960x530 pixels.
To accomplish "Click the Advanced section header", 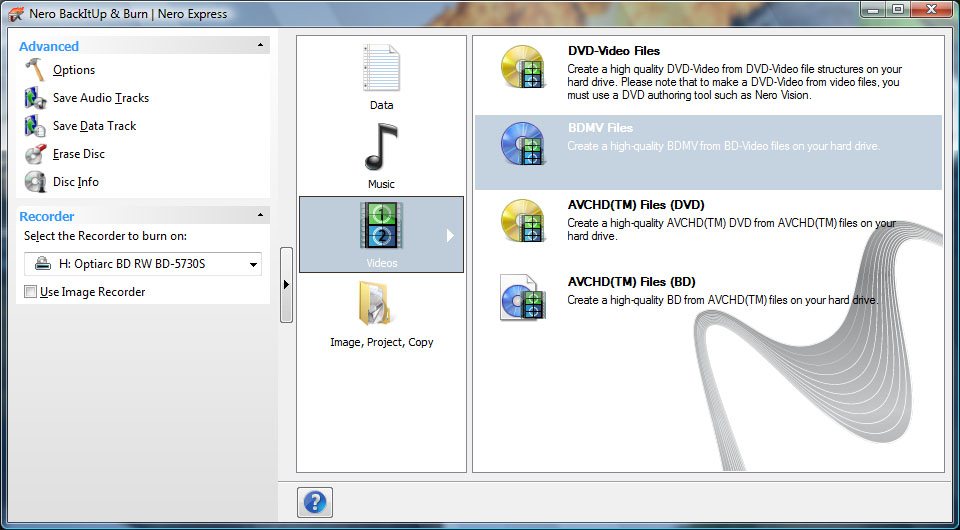I will (x=143, y=46).
